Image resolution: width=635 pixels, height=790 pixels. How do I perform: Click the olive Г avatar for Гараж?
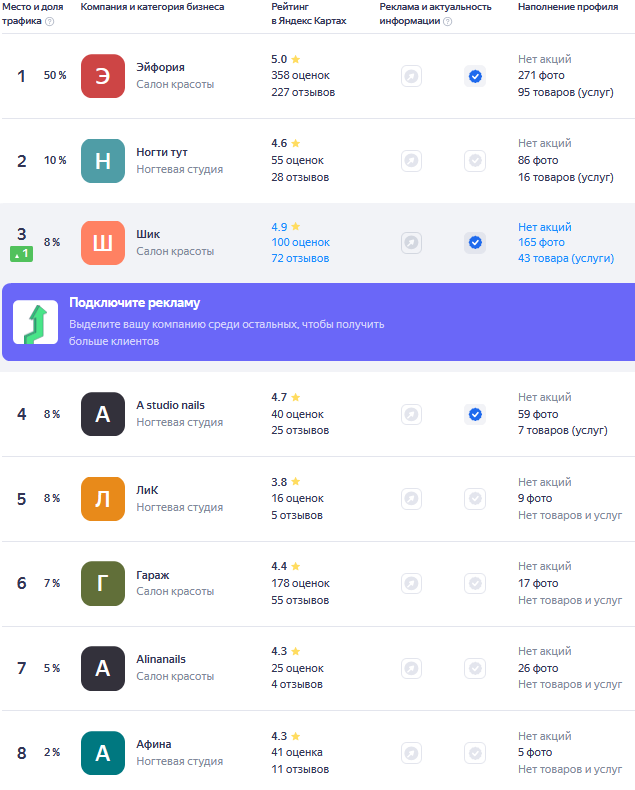tap(103, 583)
